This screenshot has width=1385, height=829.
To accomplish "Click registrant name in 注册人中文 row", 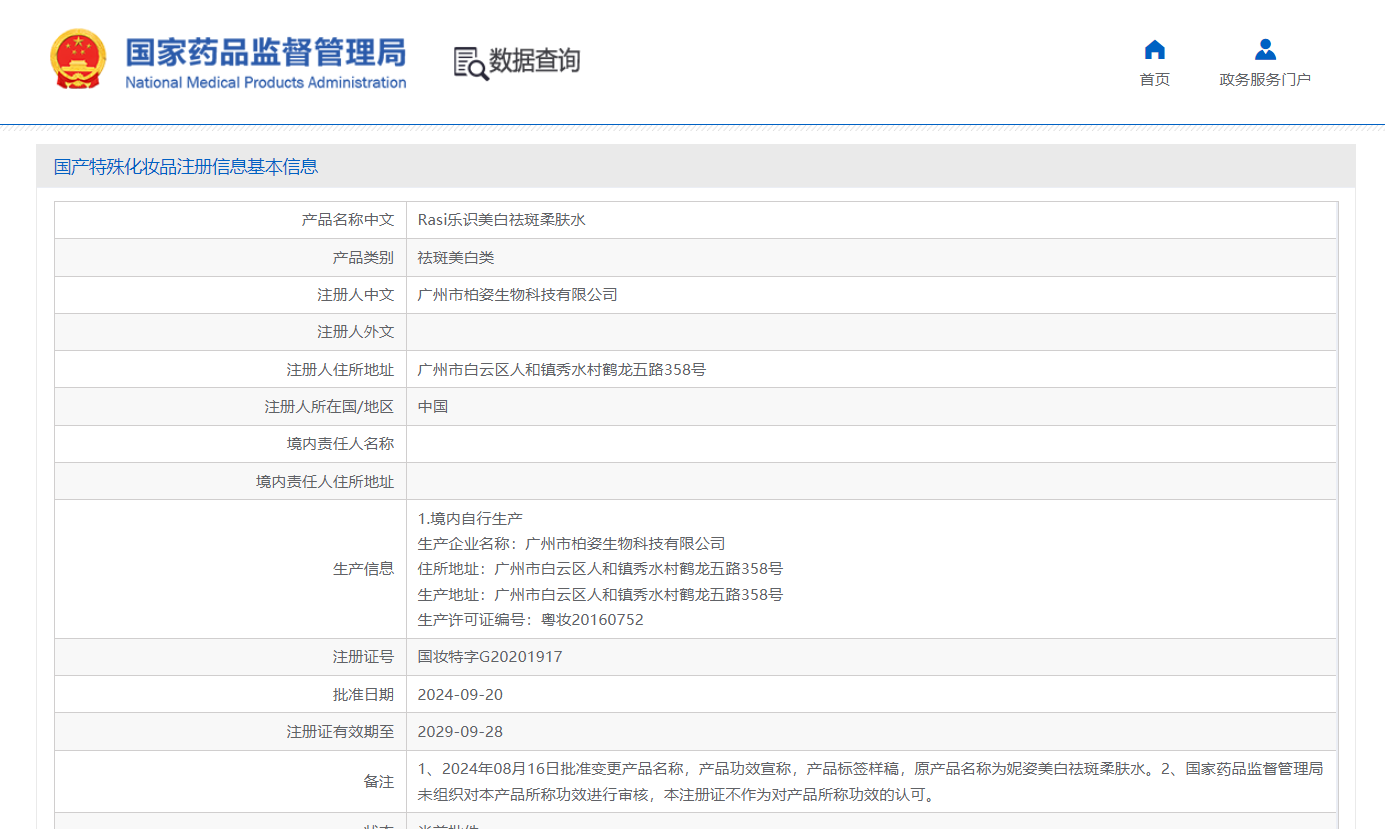I will (x=517, y=295).
